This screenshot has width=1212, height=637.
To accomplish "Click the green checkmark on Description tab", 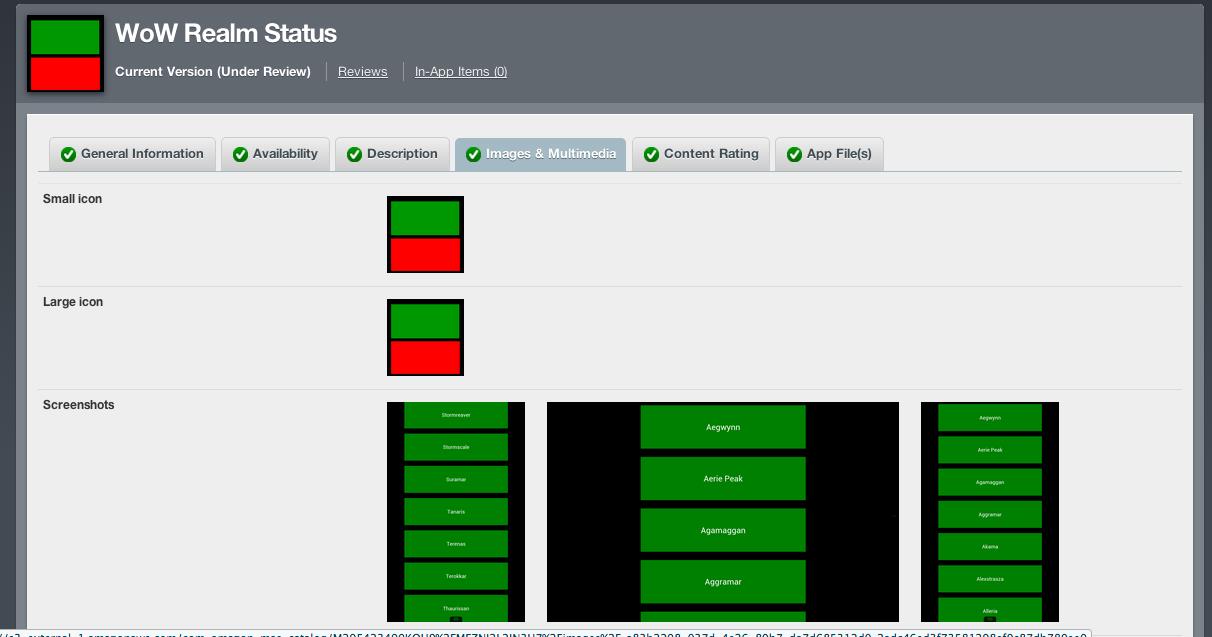I will [x=354, y=154].
